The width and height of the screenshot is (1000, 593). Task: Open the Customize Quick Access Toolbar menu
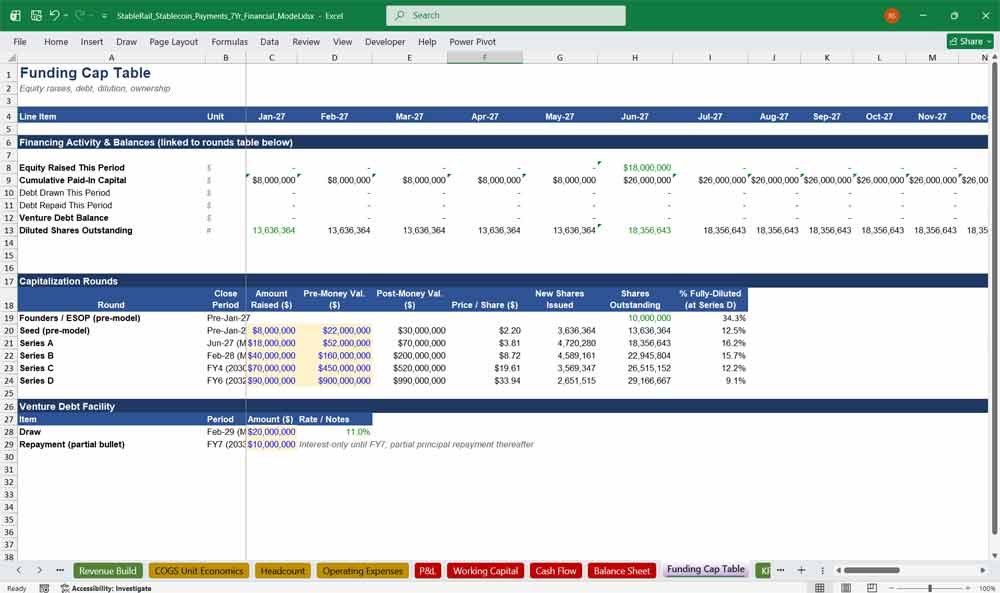click(105, 16)
